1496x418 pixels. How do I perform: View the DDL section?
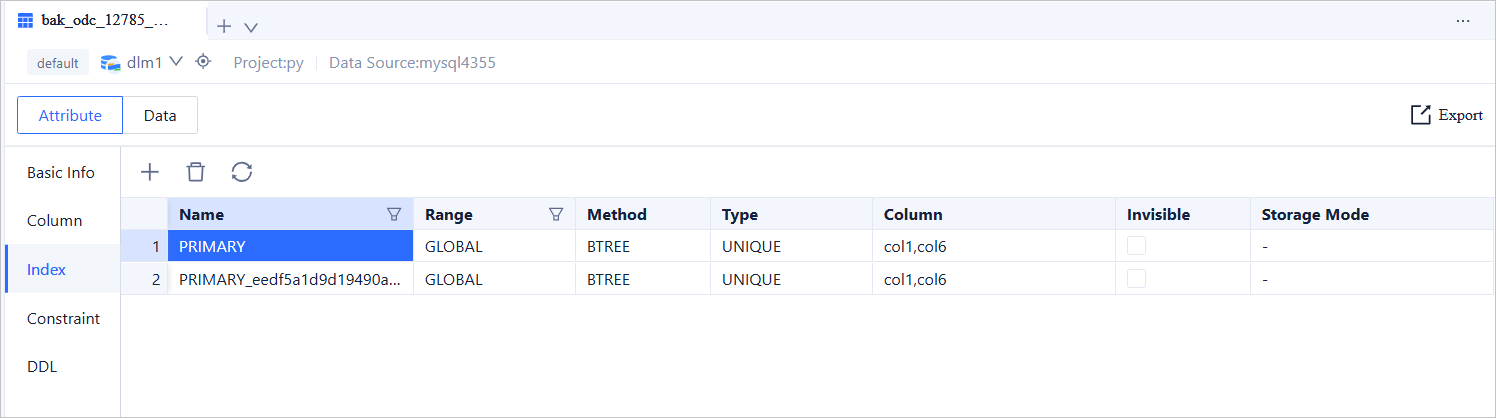(42, 366)
